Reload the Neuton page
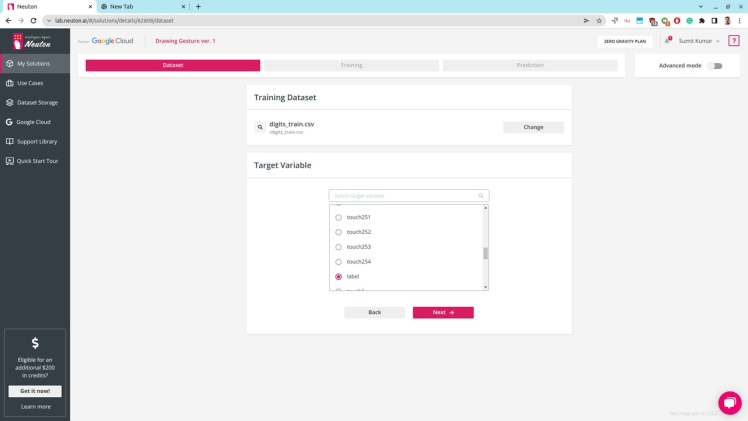 33,21
